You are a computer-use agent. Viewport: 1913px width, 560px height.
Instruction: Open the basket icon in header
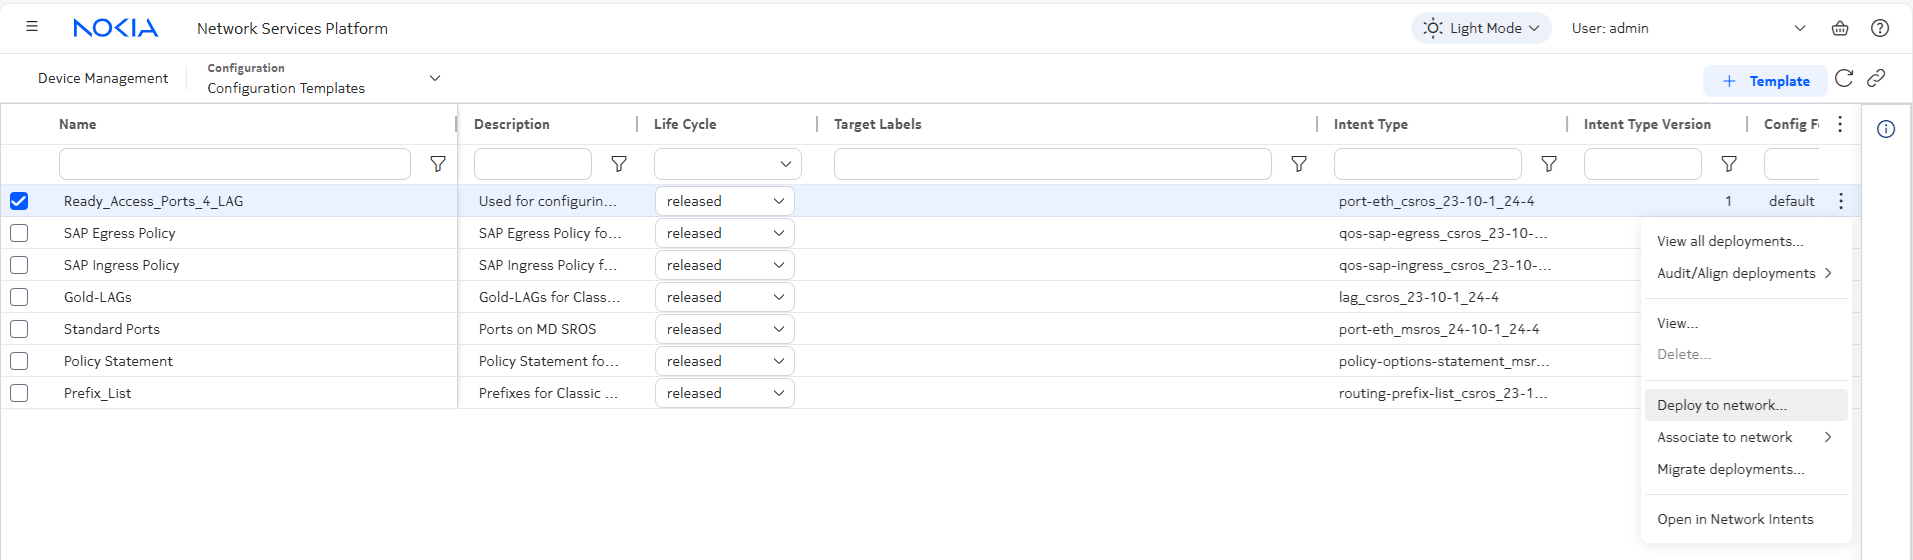tap(1840, 28)
